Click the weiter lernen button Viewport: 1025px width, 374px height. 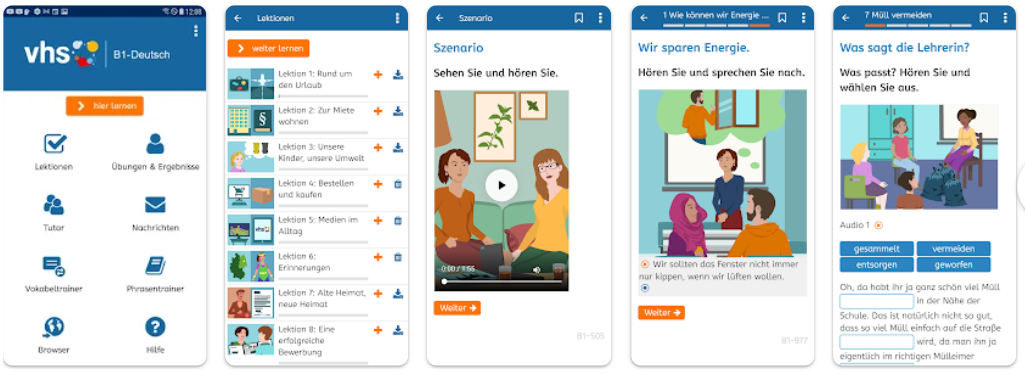pyautogui.click(x=269, y=48)
